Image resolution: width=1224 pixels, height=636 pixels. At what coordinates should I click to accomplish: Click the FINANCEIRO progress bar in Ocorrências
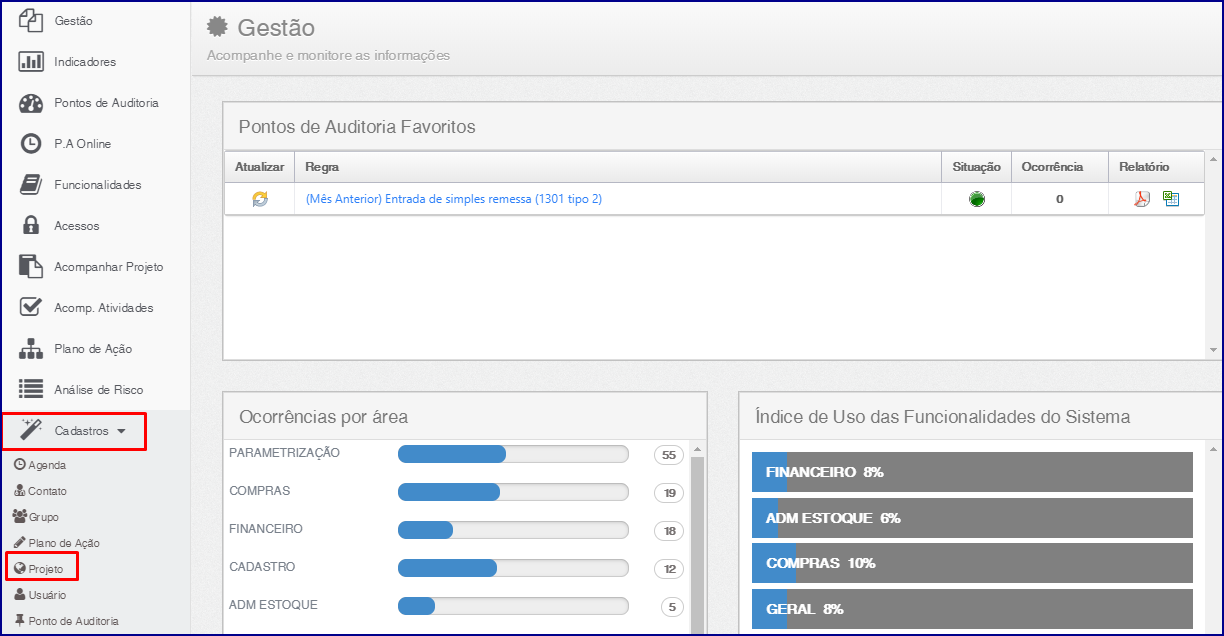[513, 530]
